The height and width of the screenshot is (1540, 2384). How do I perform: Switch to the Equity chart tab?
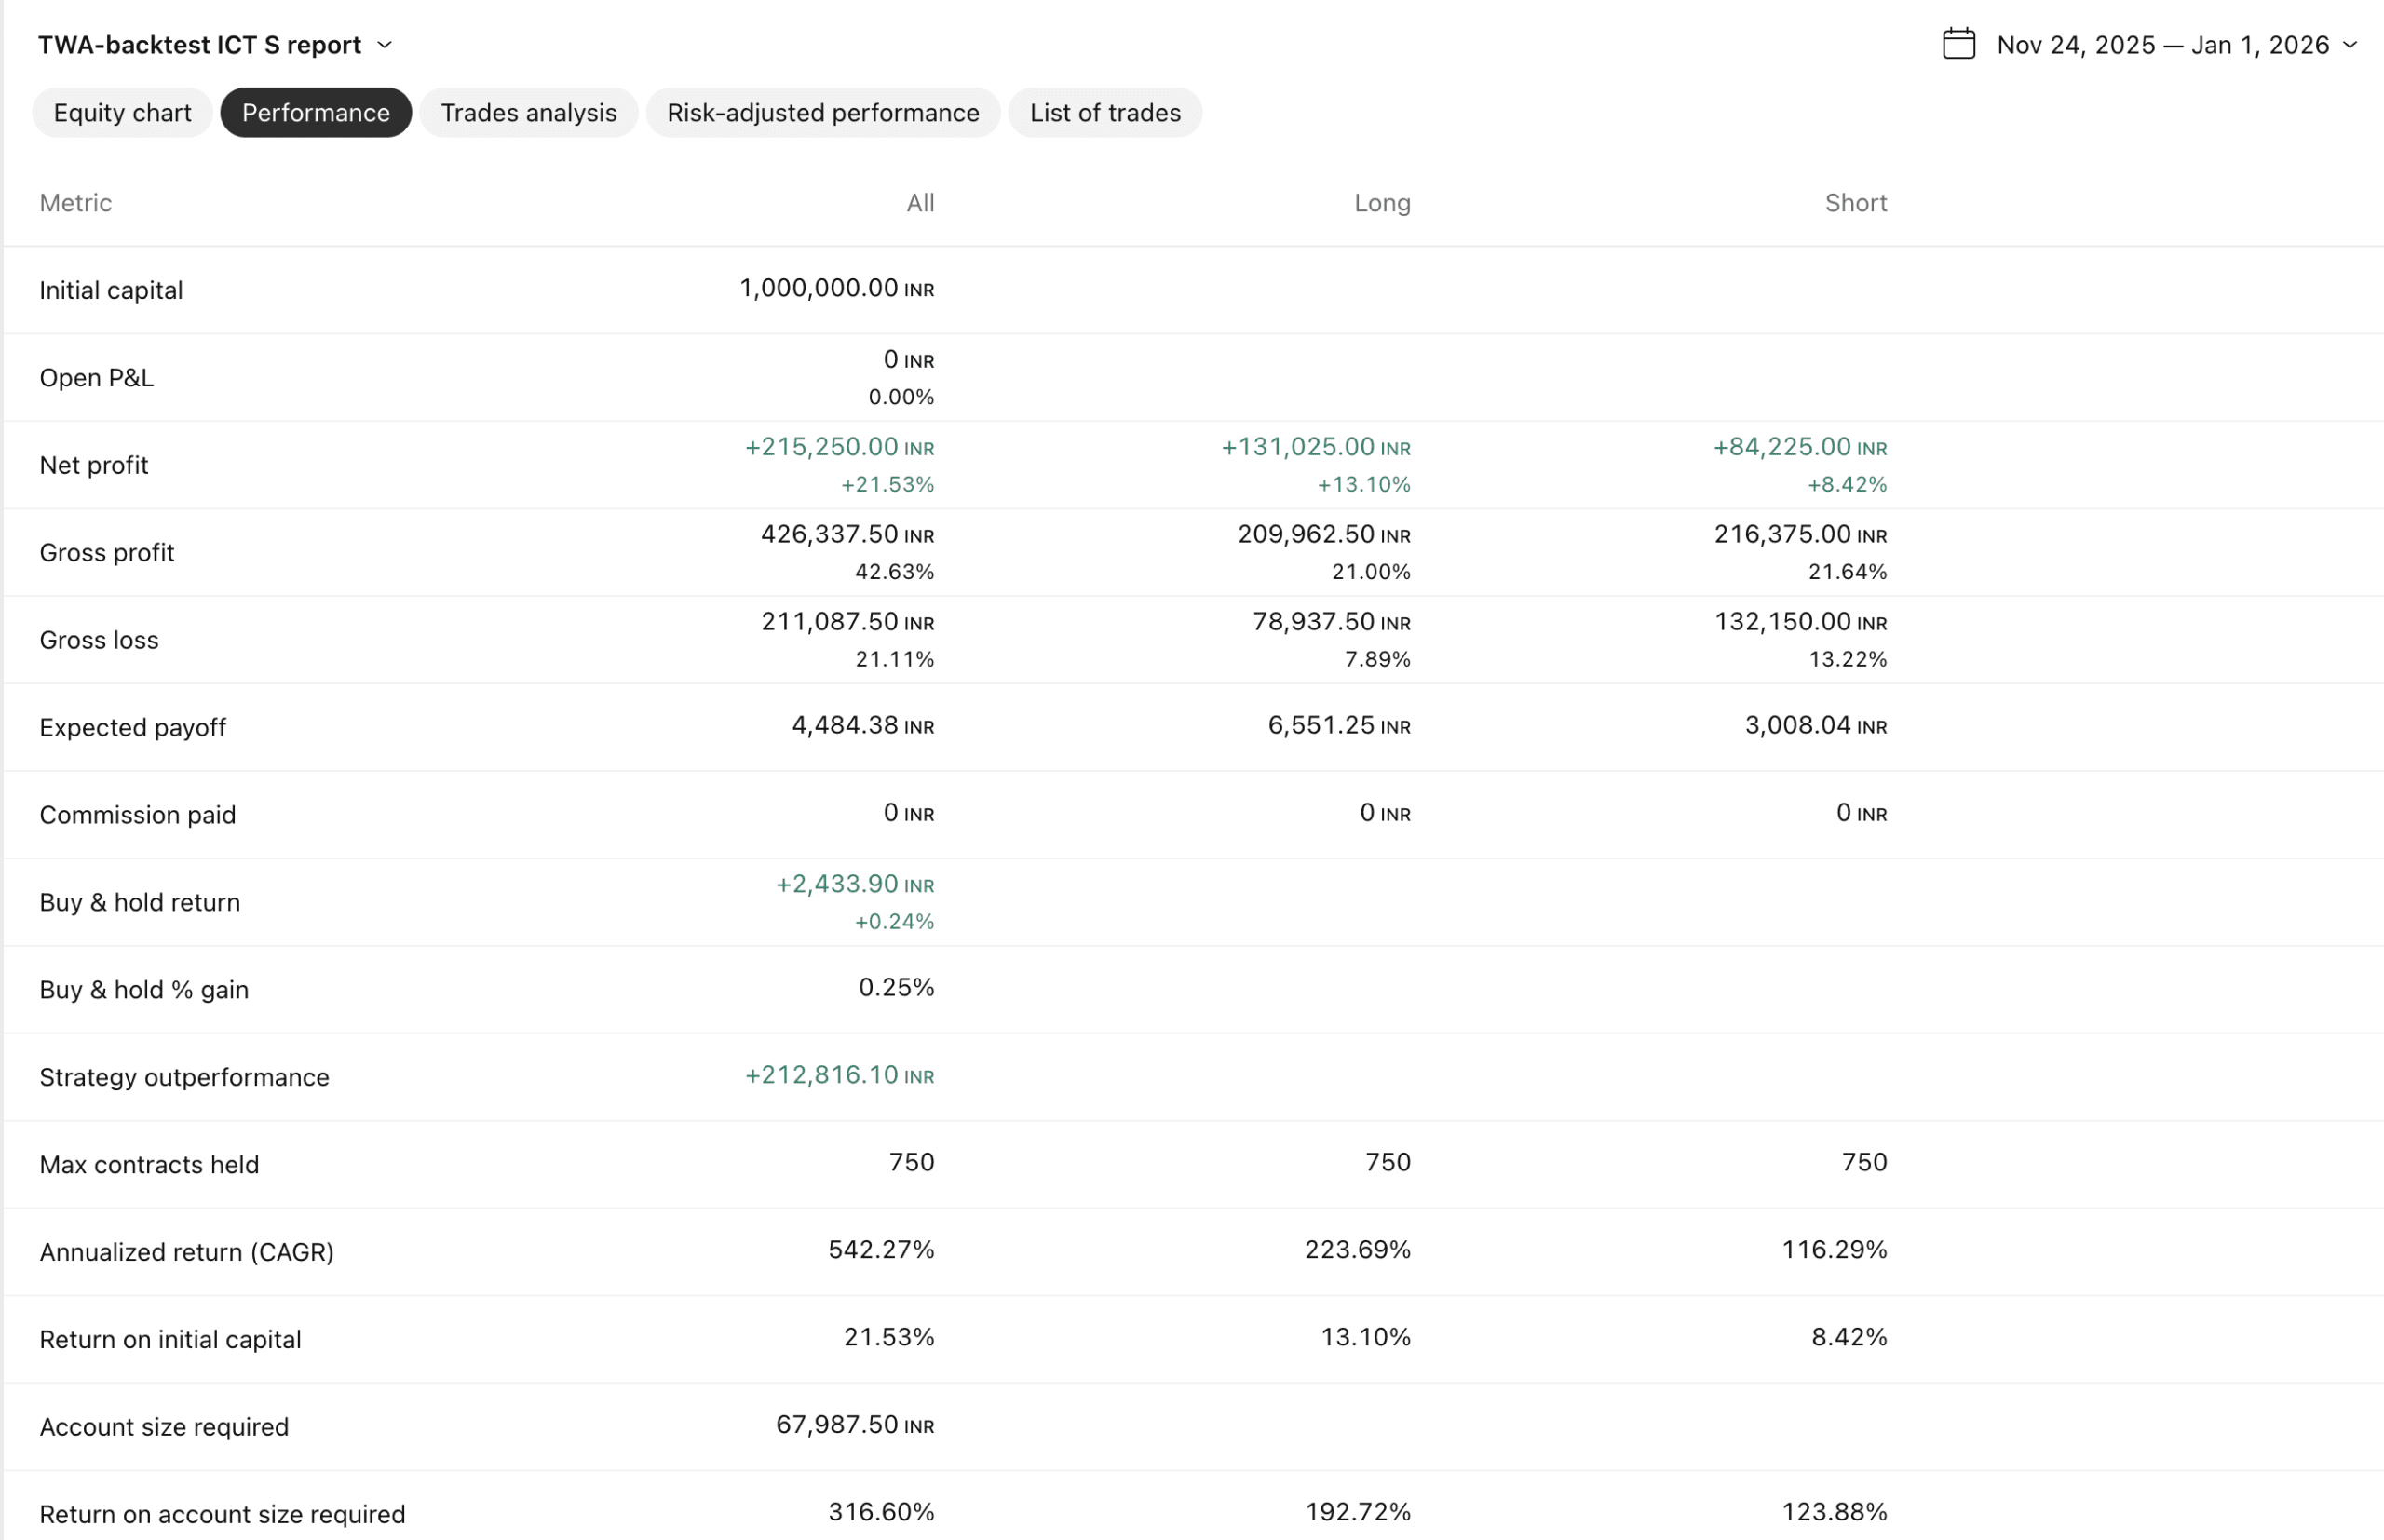pos(121,112)
